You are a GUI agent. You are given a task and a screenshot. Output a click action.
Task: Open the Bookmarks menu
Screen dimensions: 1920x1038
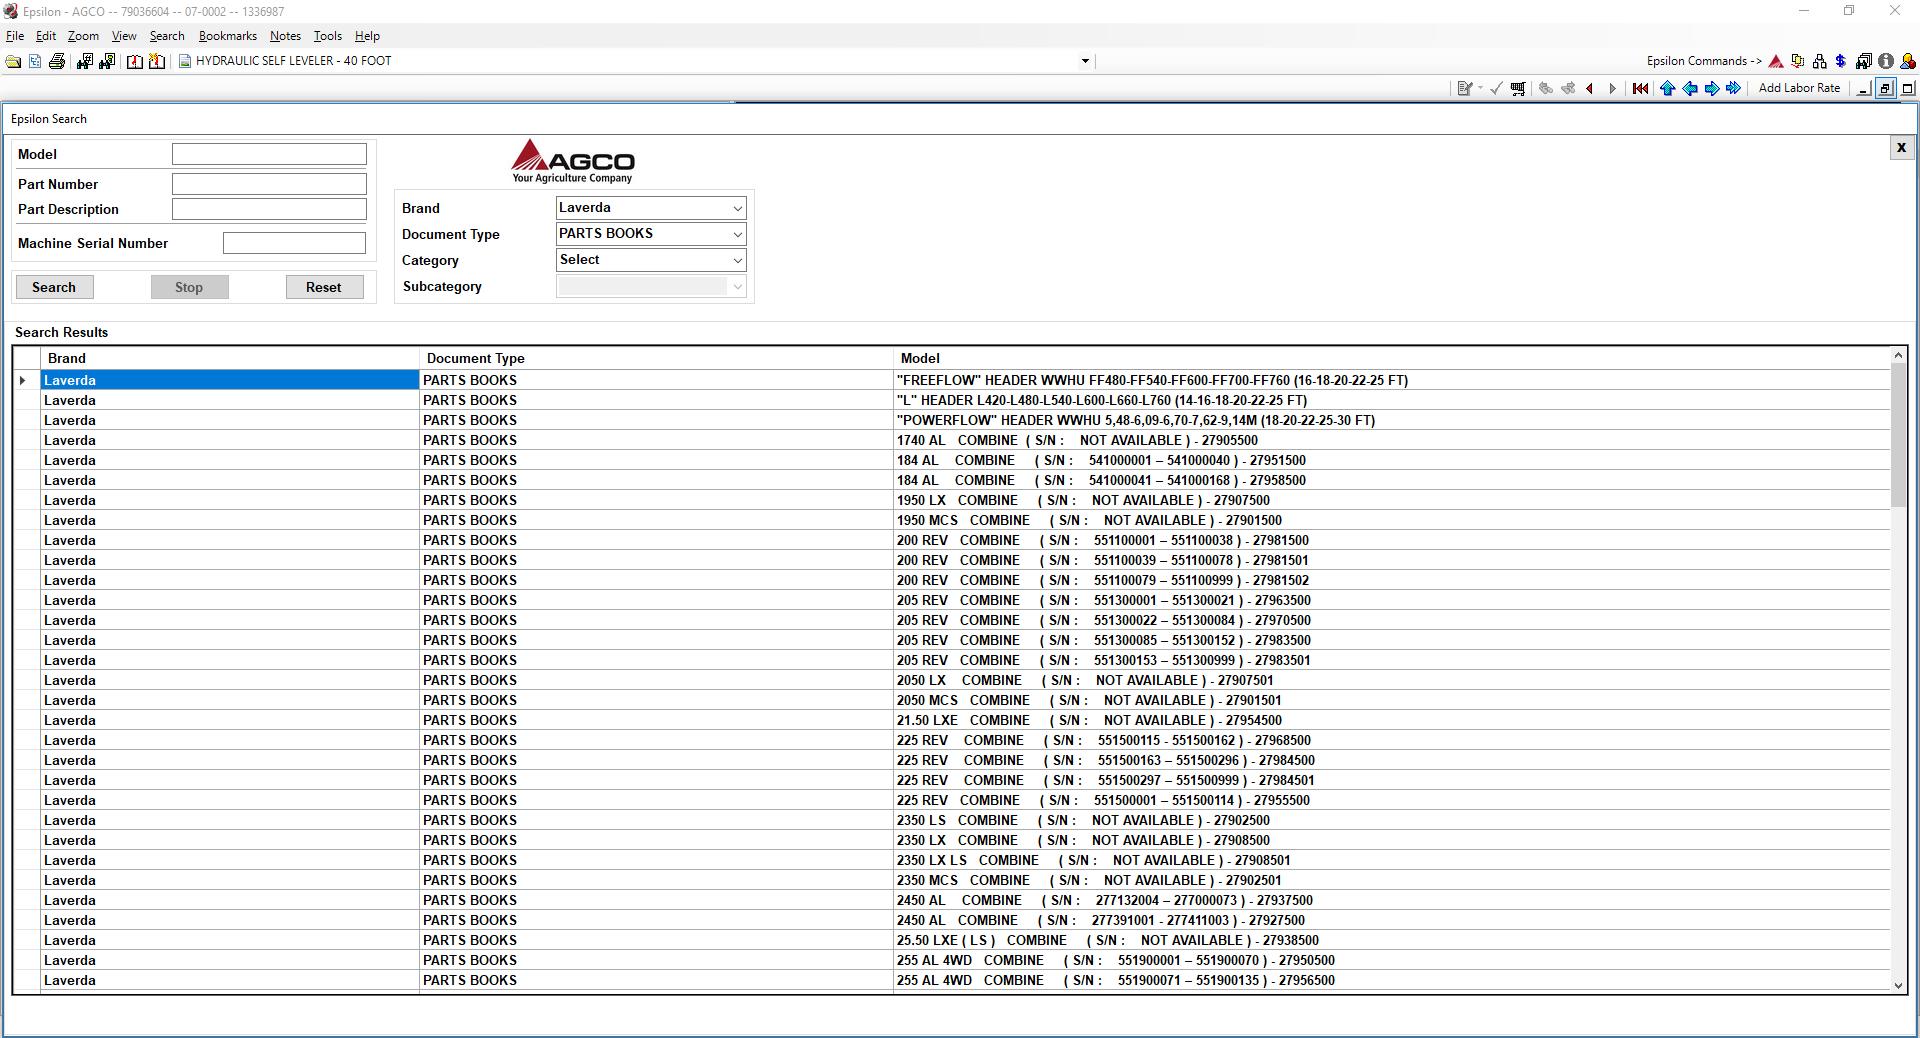[228, 36]
